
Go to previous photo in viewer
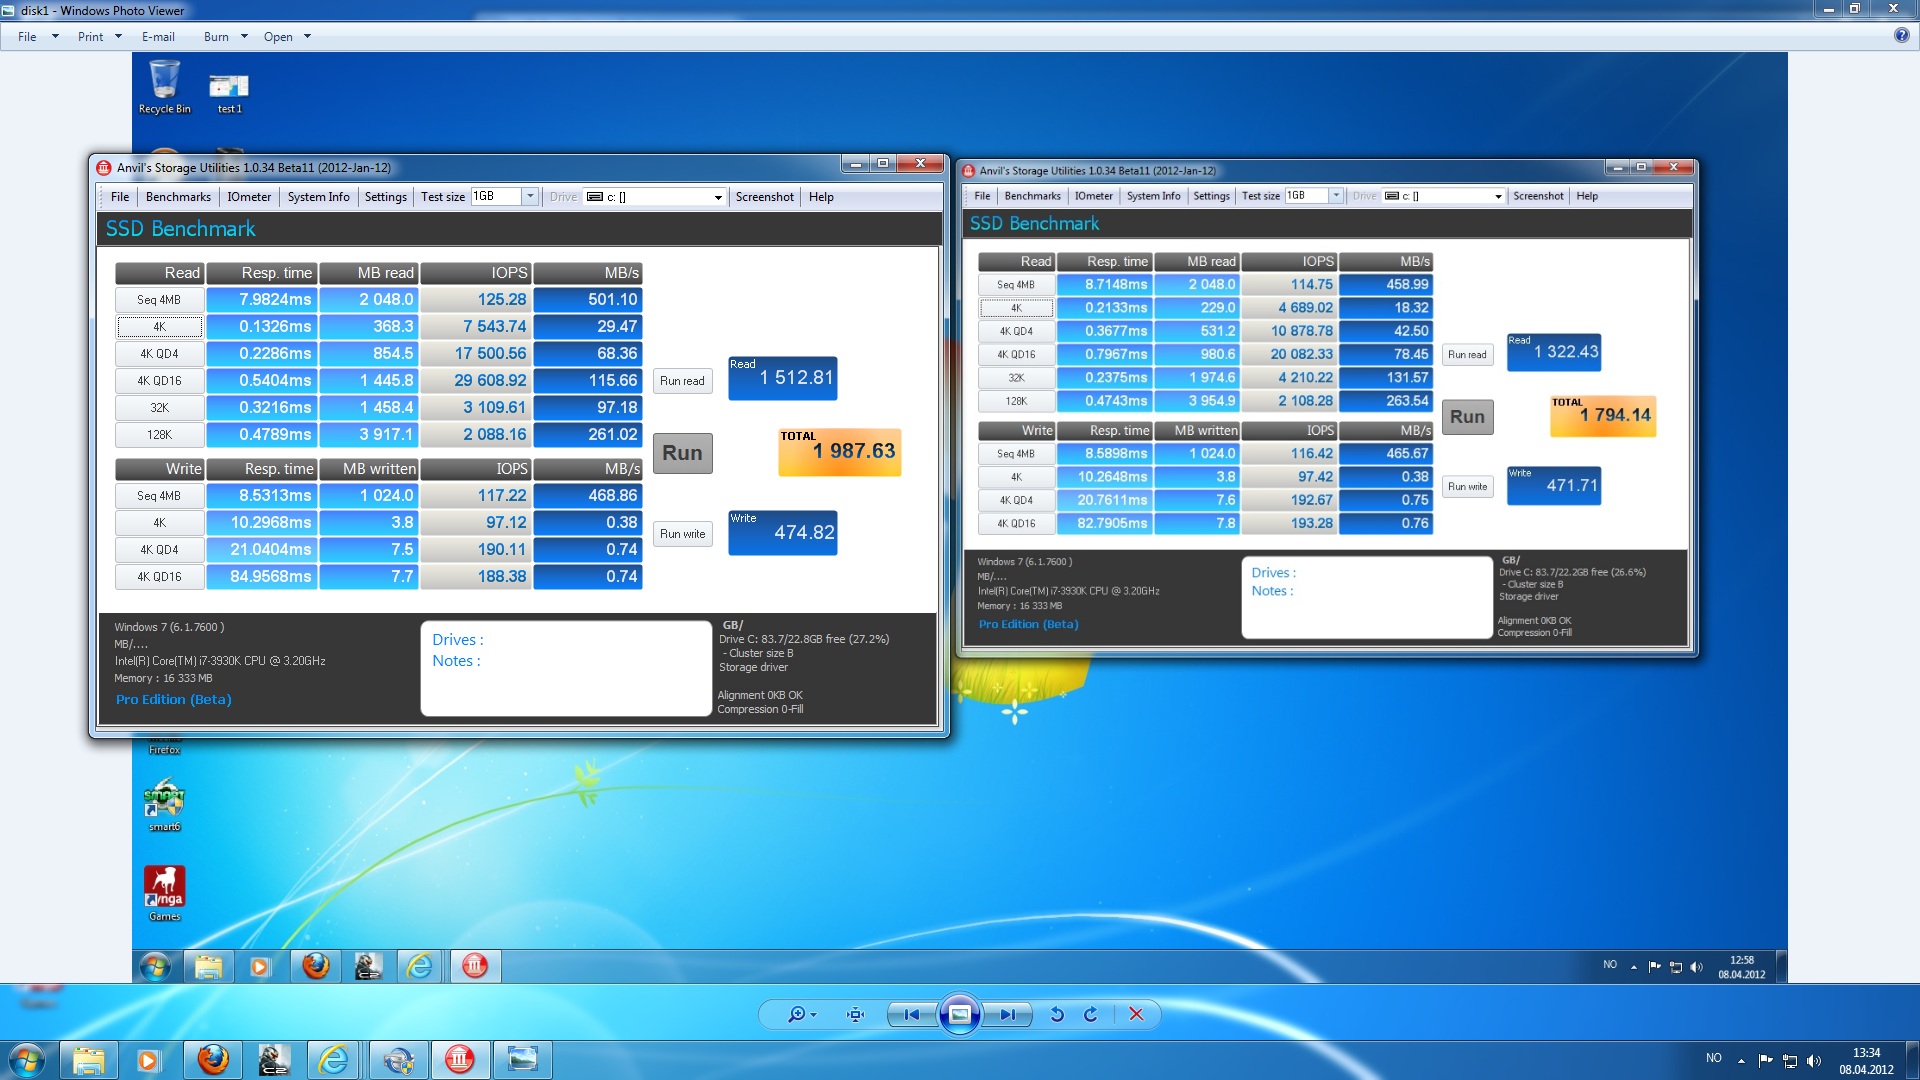[x=912, y=1014]
